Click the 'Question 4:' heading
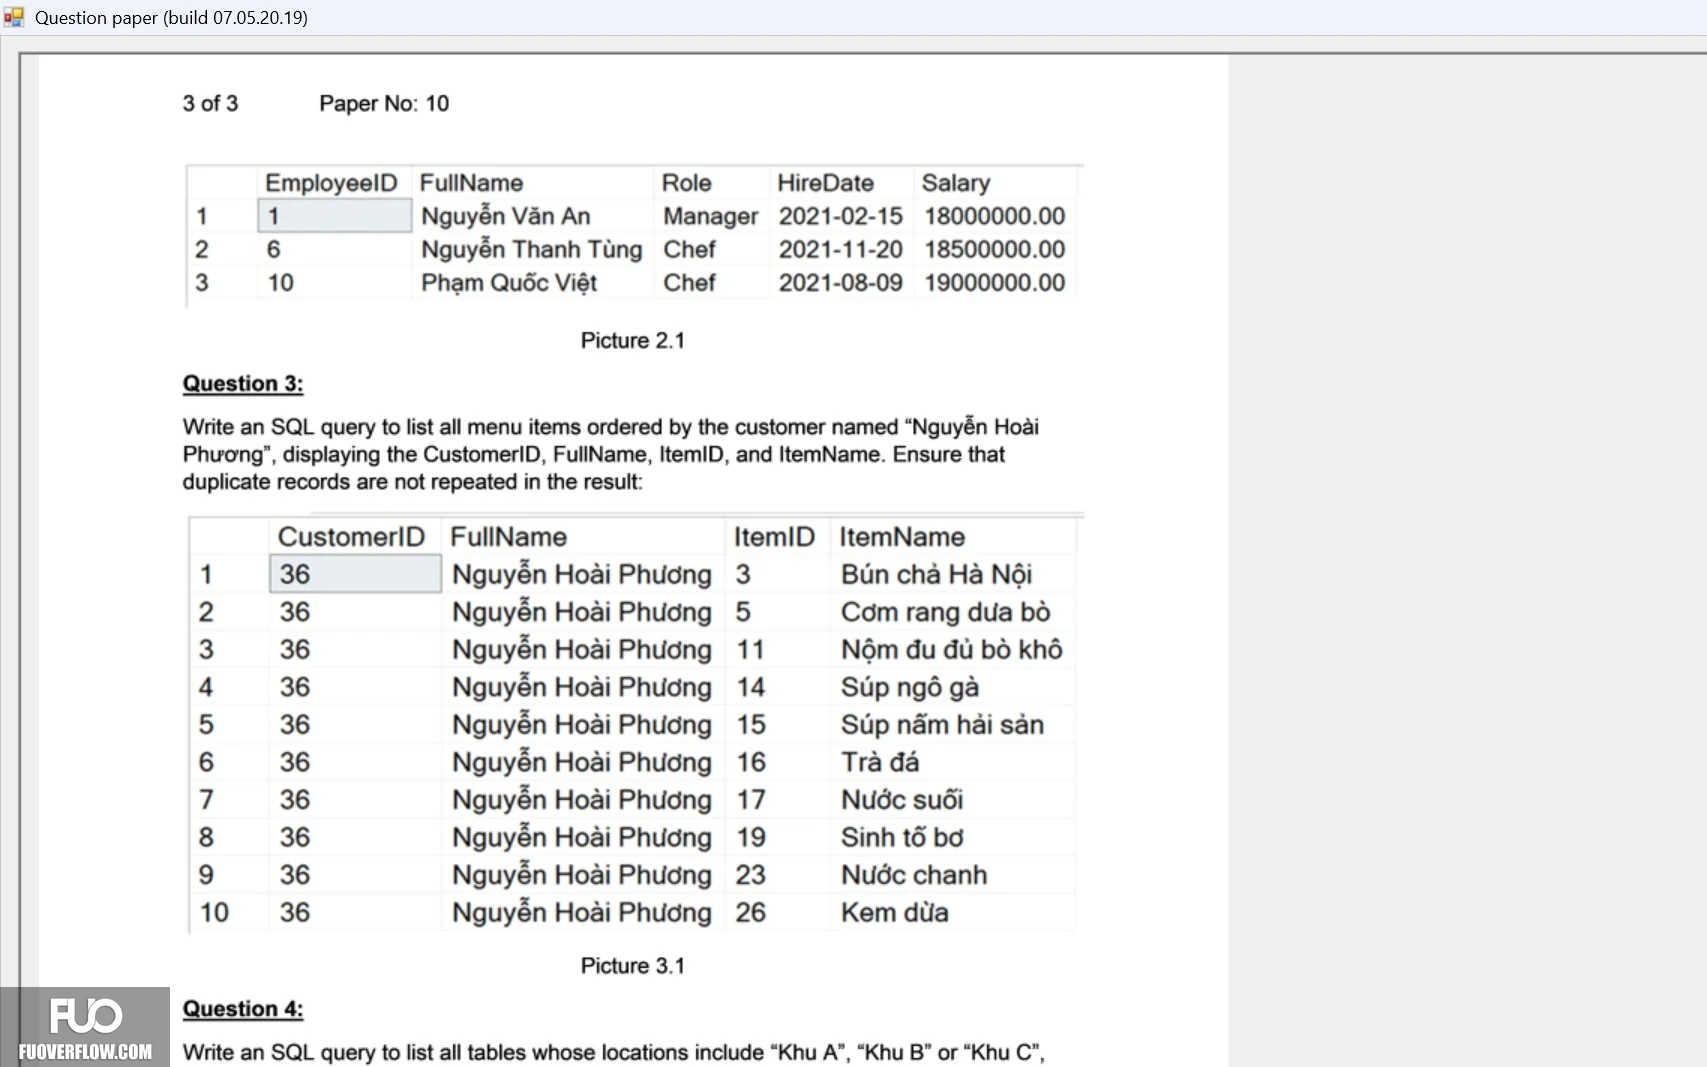This screenshot has width=1707, height=1067. 243,1009
